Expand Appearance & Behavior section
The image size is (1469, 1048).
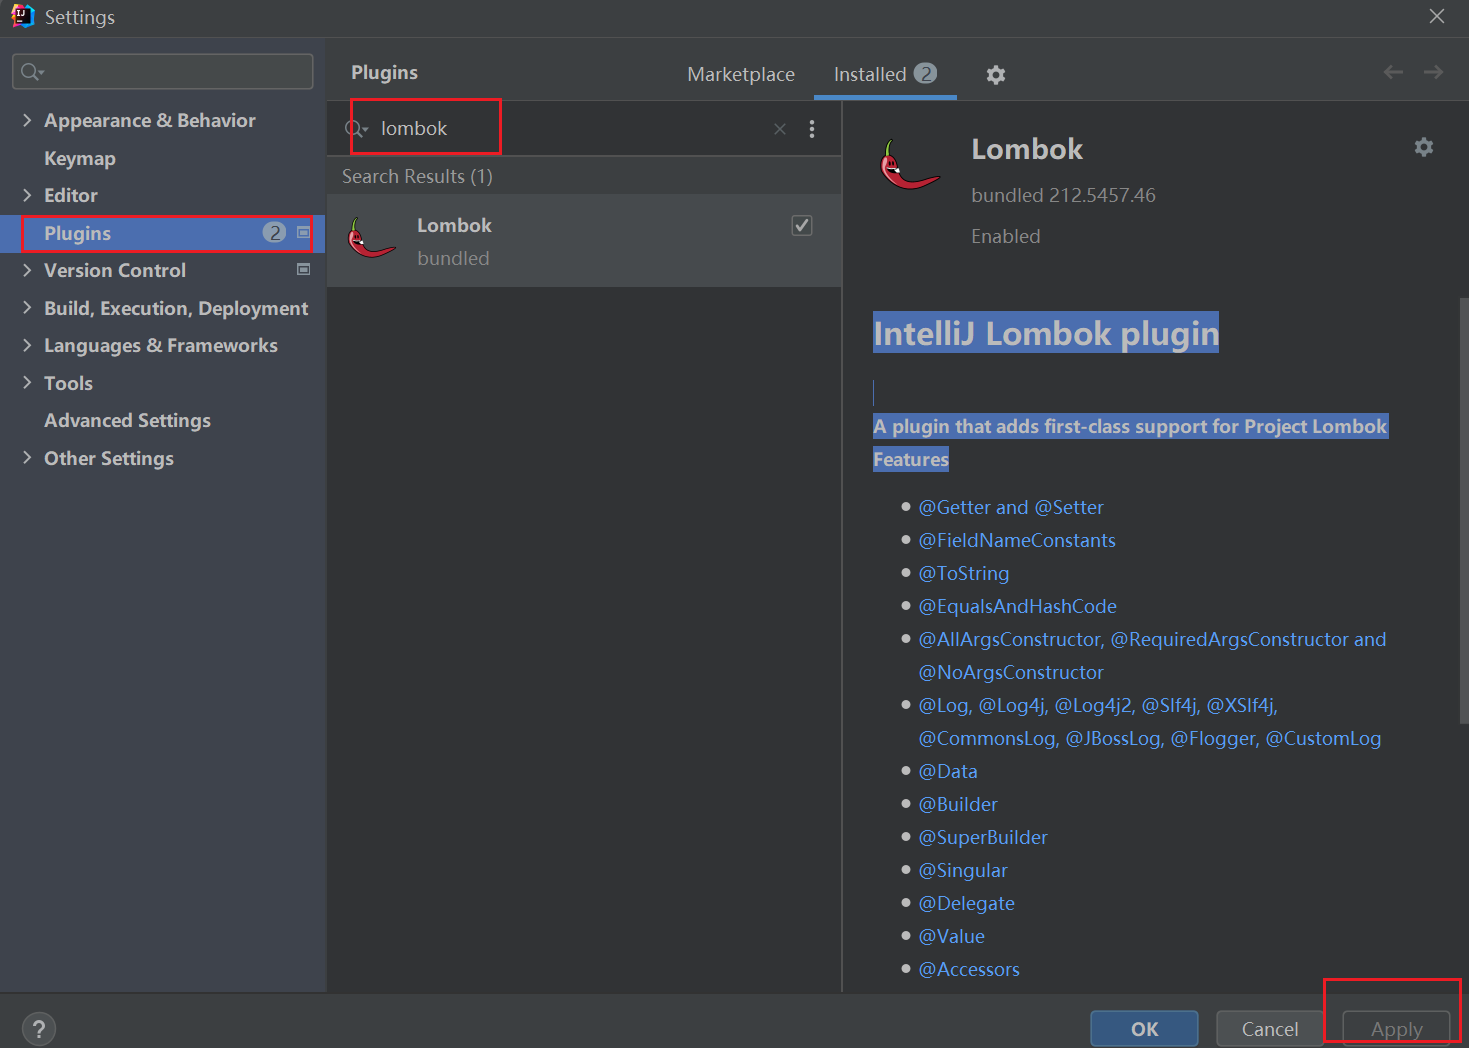pos(27,120)
